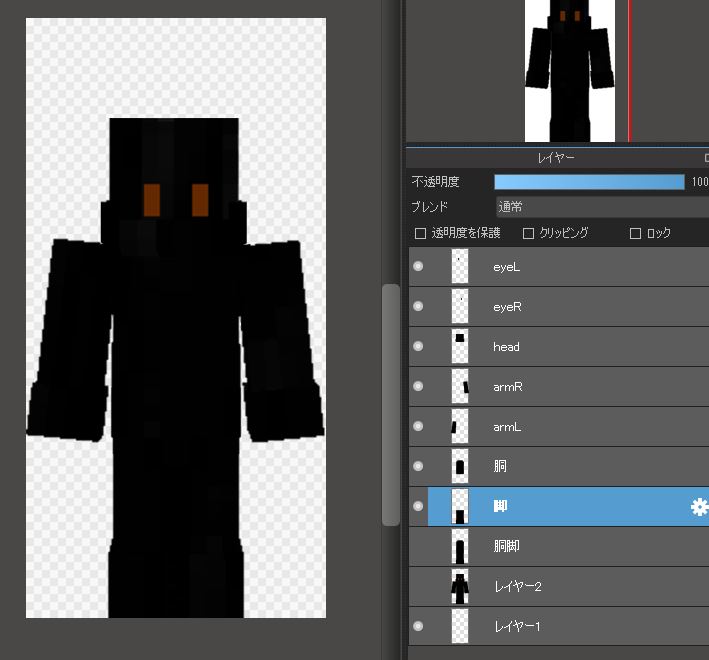Open ブレンド mode dropdown showing 通常

(600, 207)
